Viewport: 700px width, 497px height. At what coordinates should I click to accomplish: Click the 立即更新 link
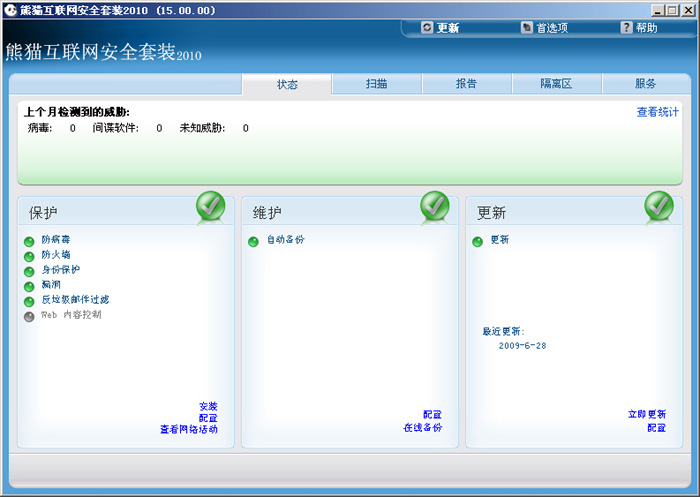pos(646,414)
